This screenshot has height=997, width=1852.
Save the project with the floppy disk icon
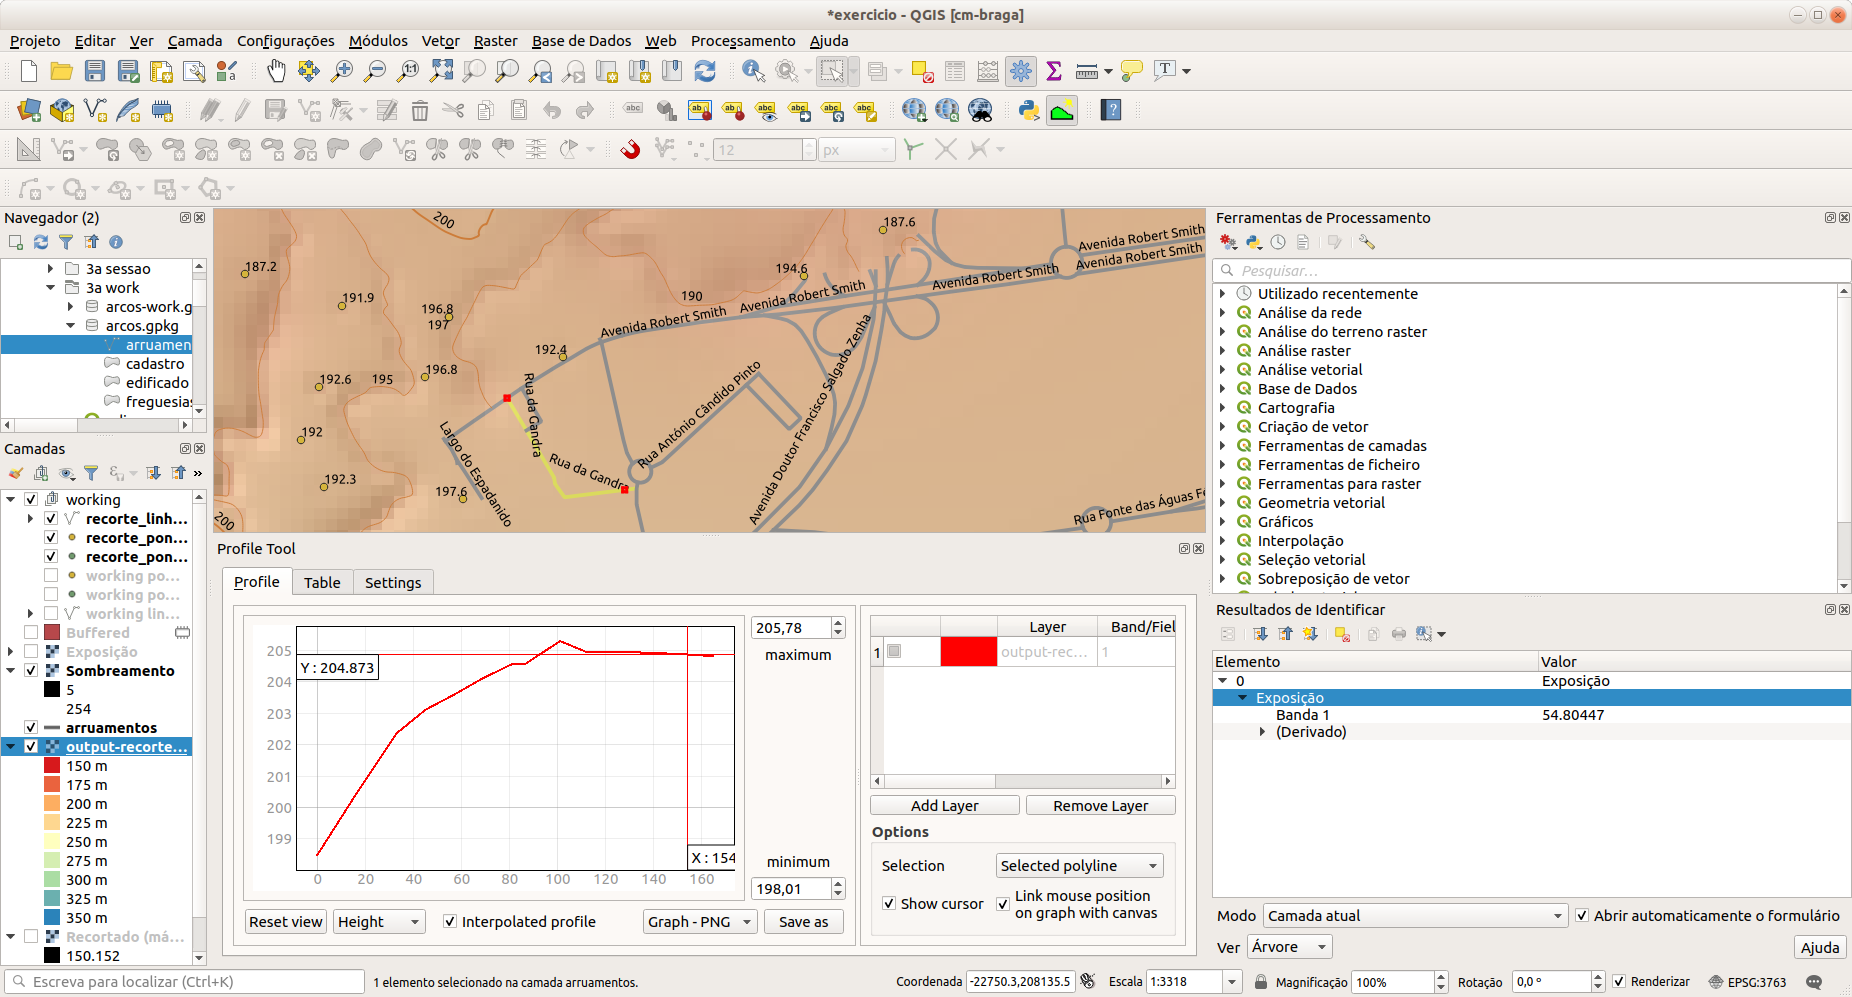(95, 71)
